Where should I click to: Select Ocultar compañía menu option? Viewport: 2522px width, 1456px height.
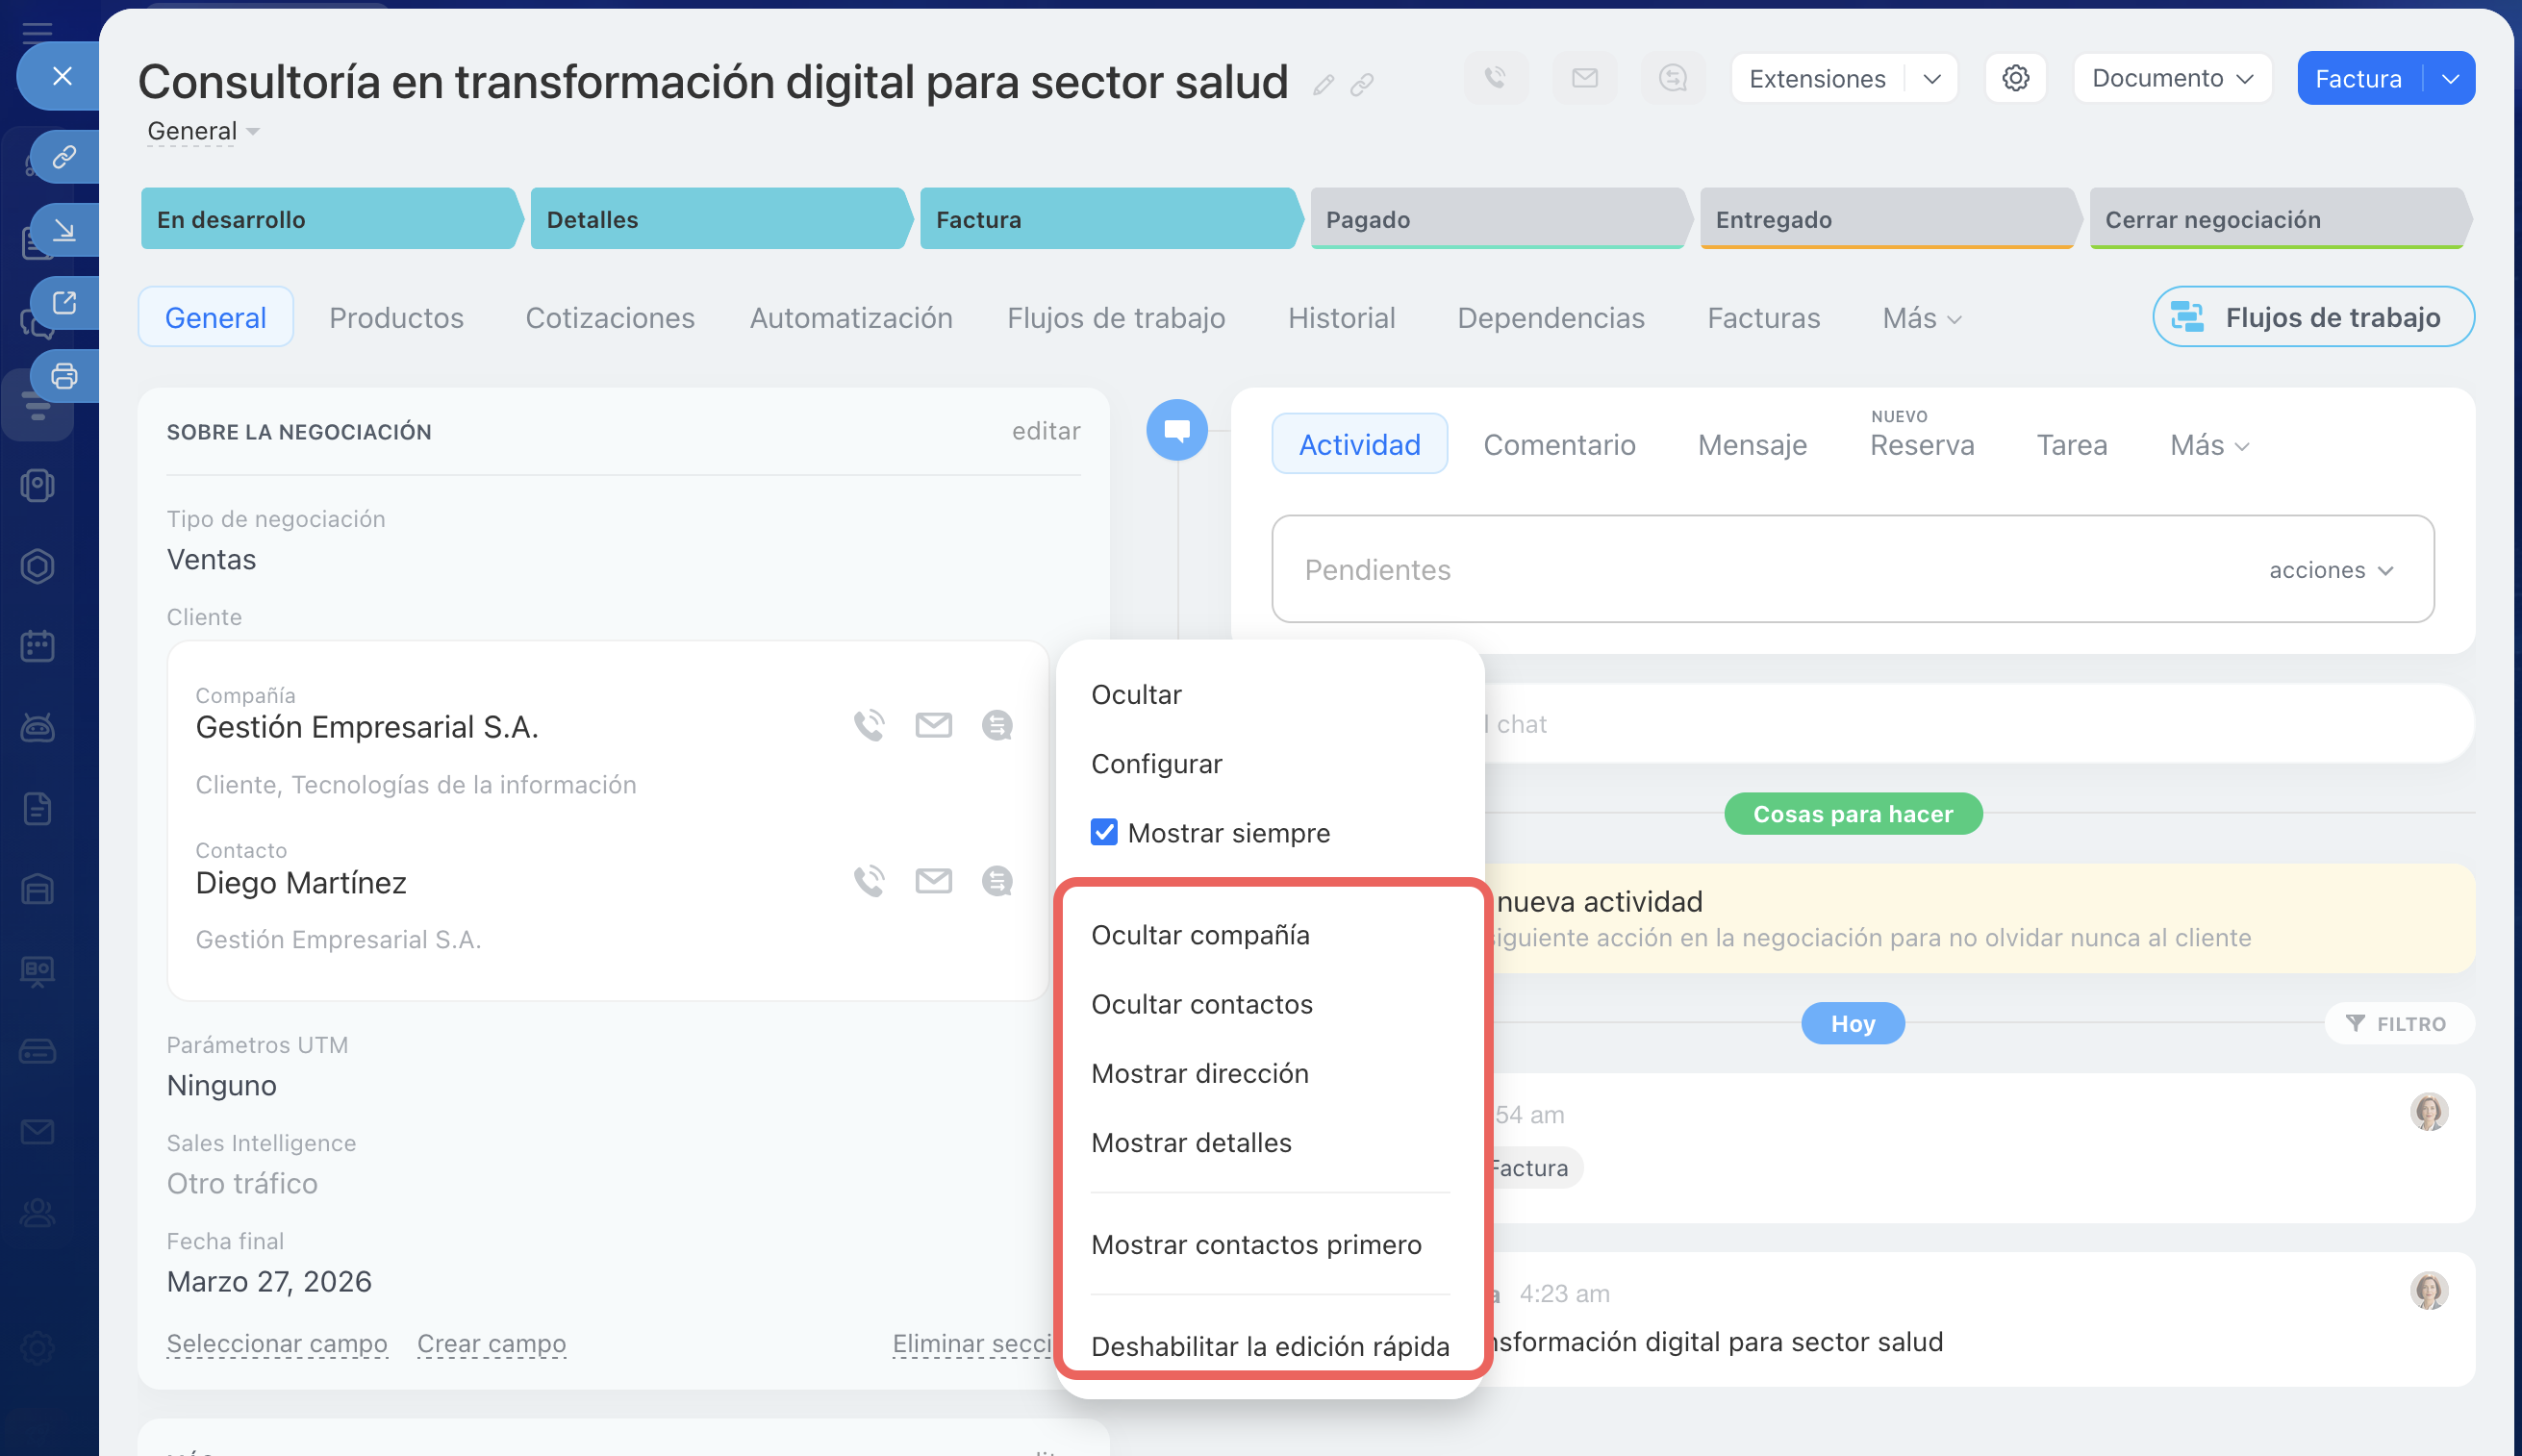point(1200,935)
